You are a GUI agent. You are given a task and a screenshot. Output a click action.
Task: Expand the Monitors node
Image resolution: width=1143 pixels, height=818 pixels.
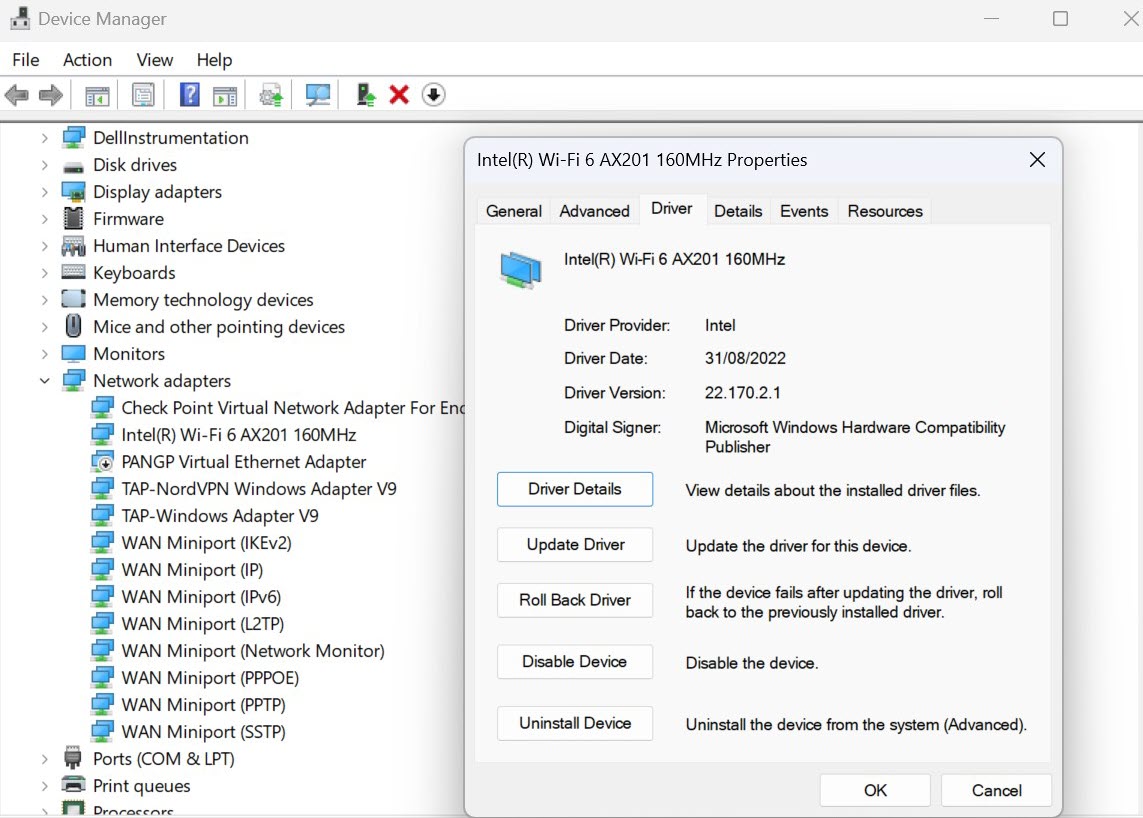click(44, 354)
